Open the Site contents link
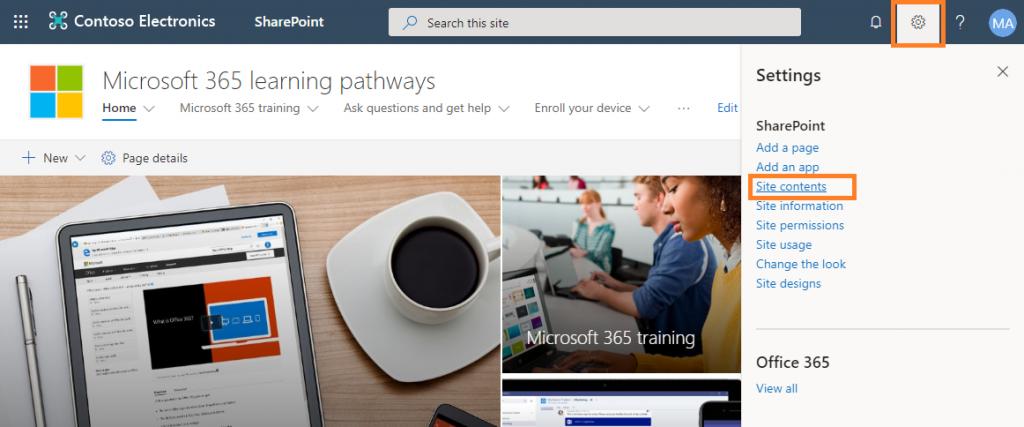 point(791,186)
